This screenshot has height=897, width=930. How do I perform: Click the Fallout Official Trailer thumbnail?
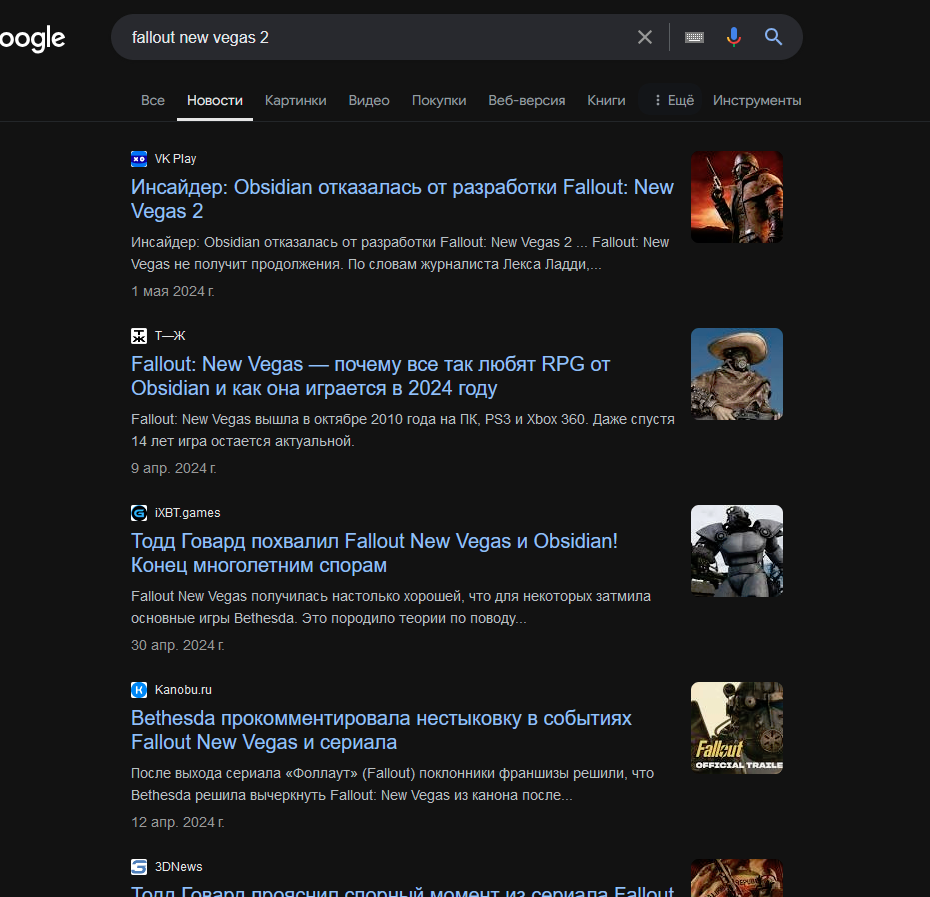coord(737,727)
